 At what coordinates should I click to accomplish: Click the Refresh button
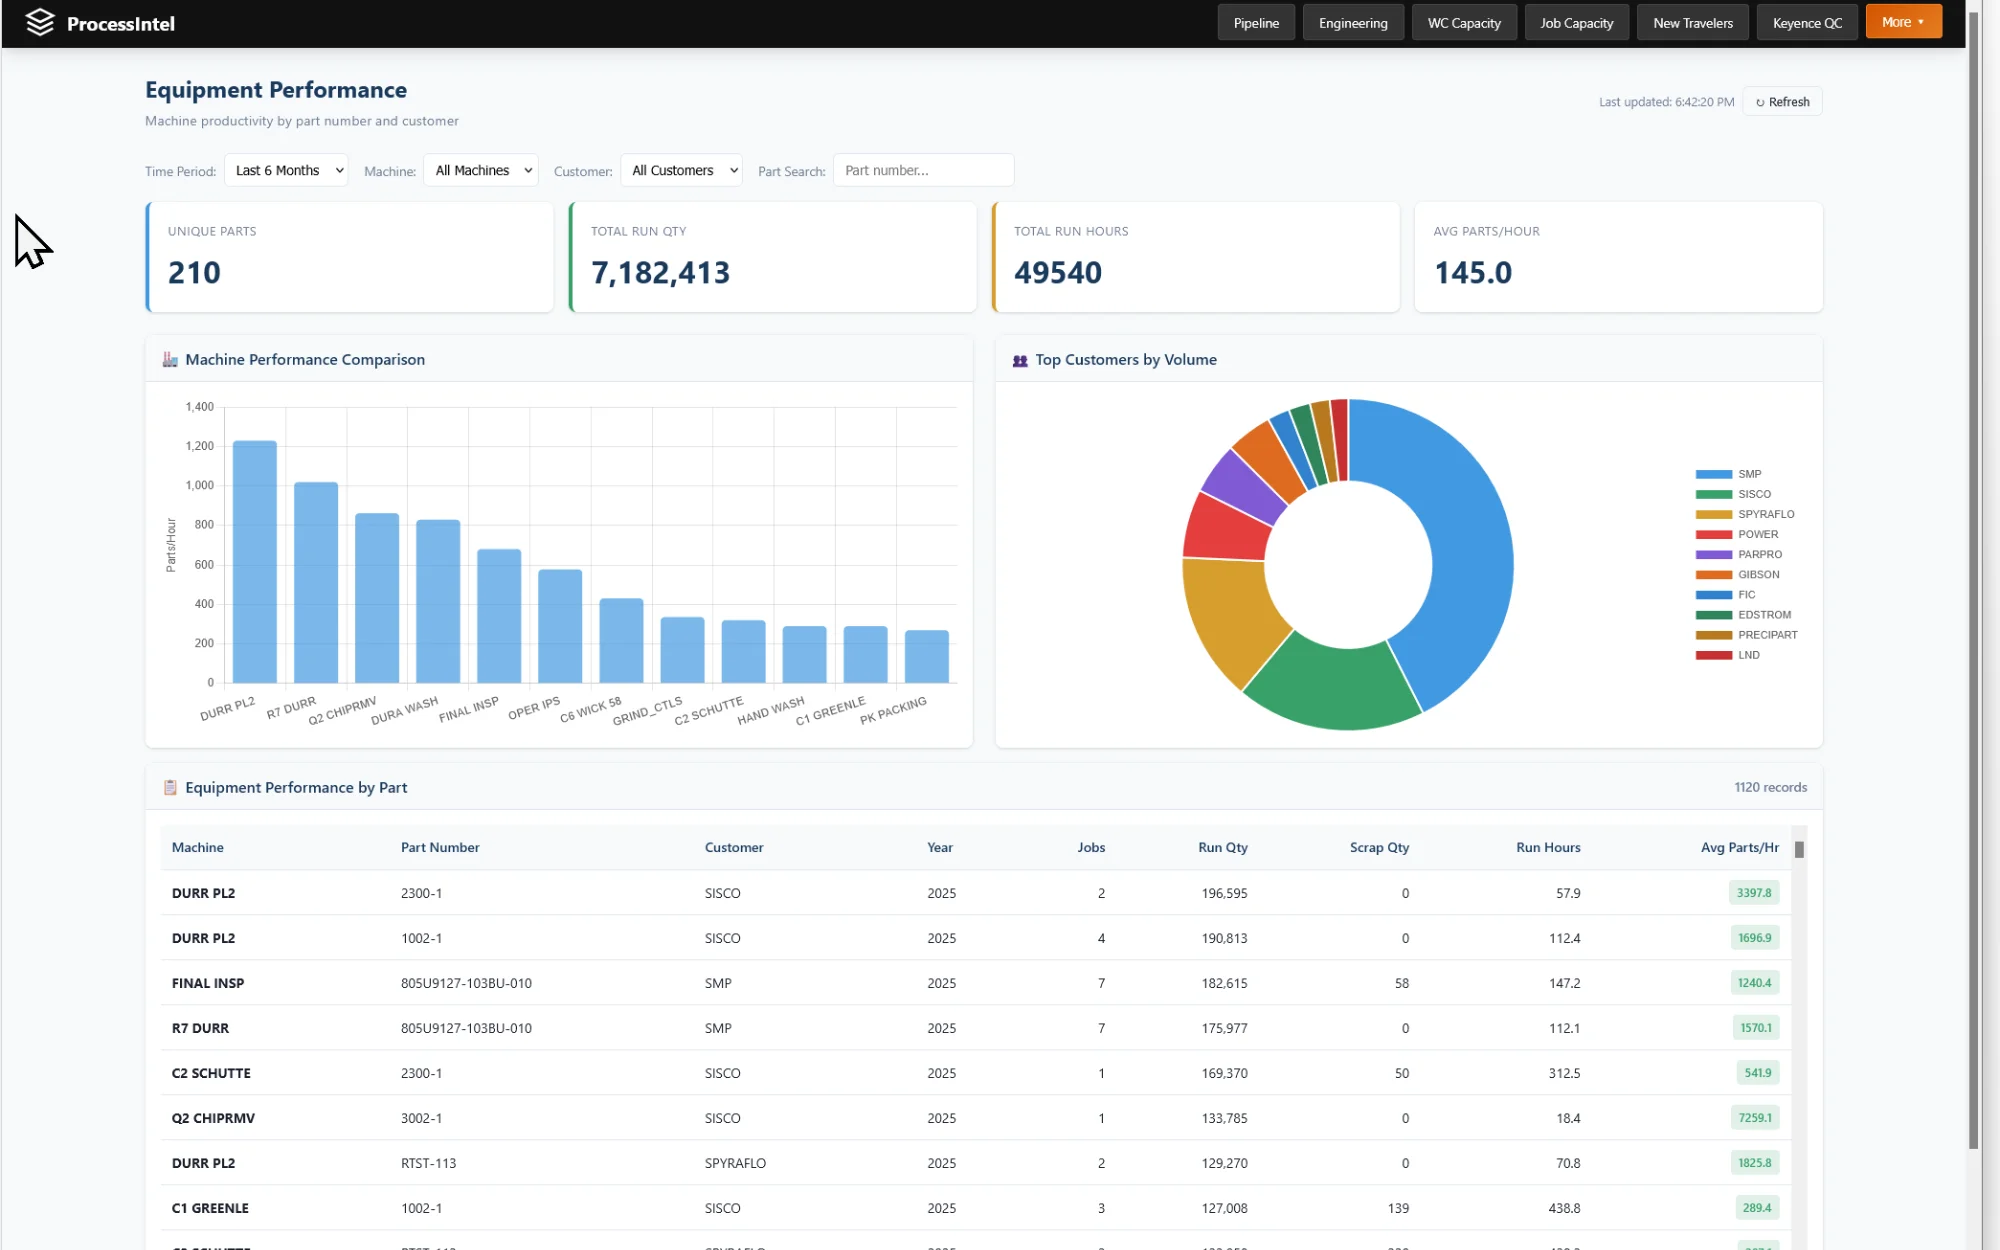[1782, 102]
